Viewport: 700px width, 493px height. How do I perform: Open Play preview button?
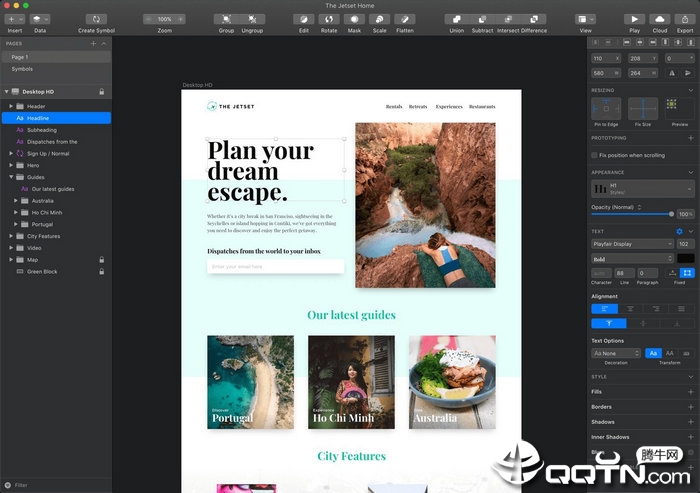(634, 19)
